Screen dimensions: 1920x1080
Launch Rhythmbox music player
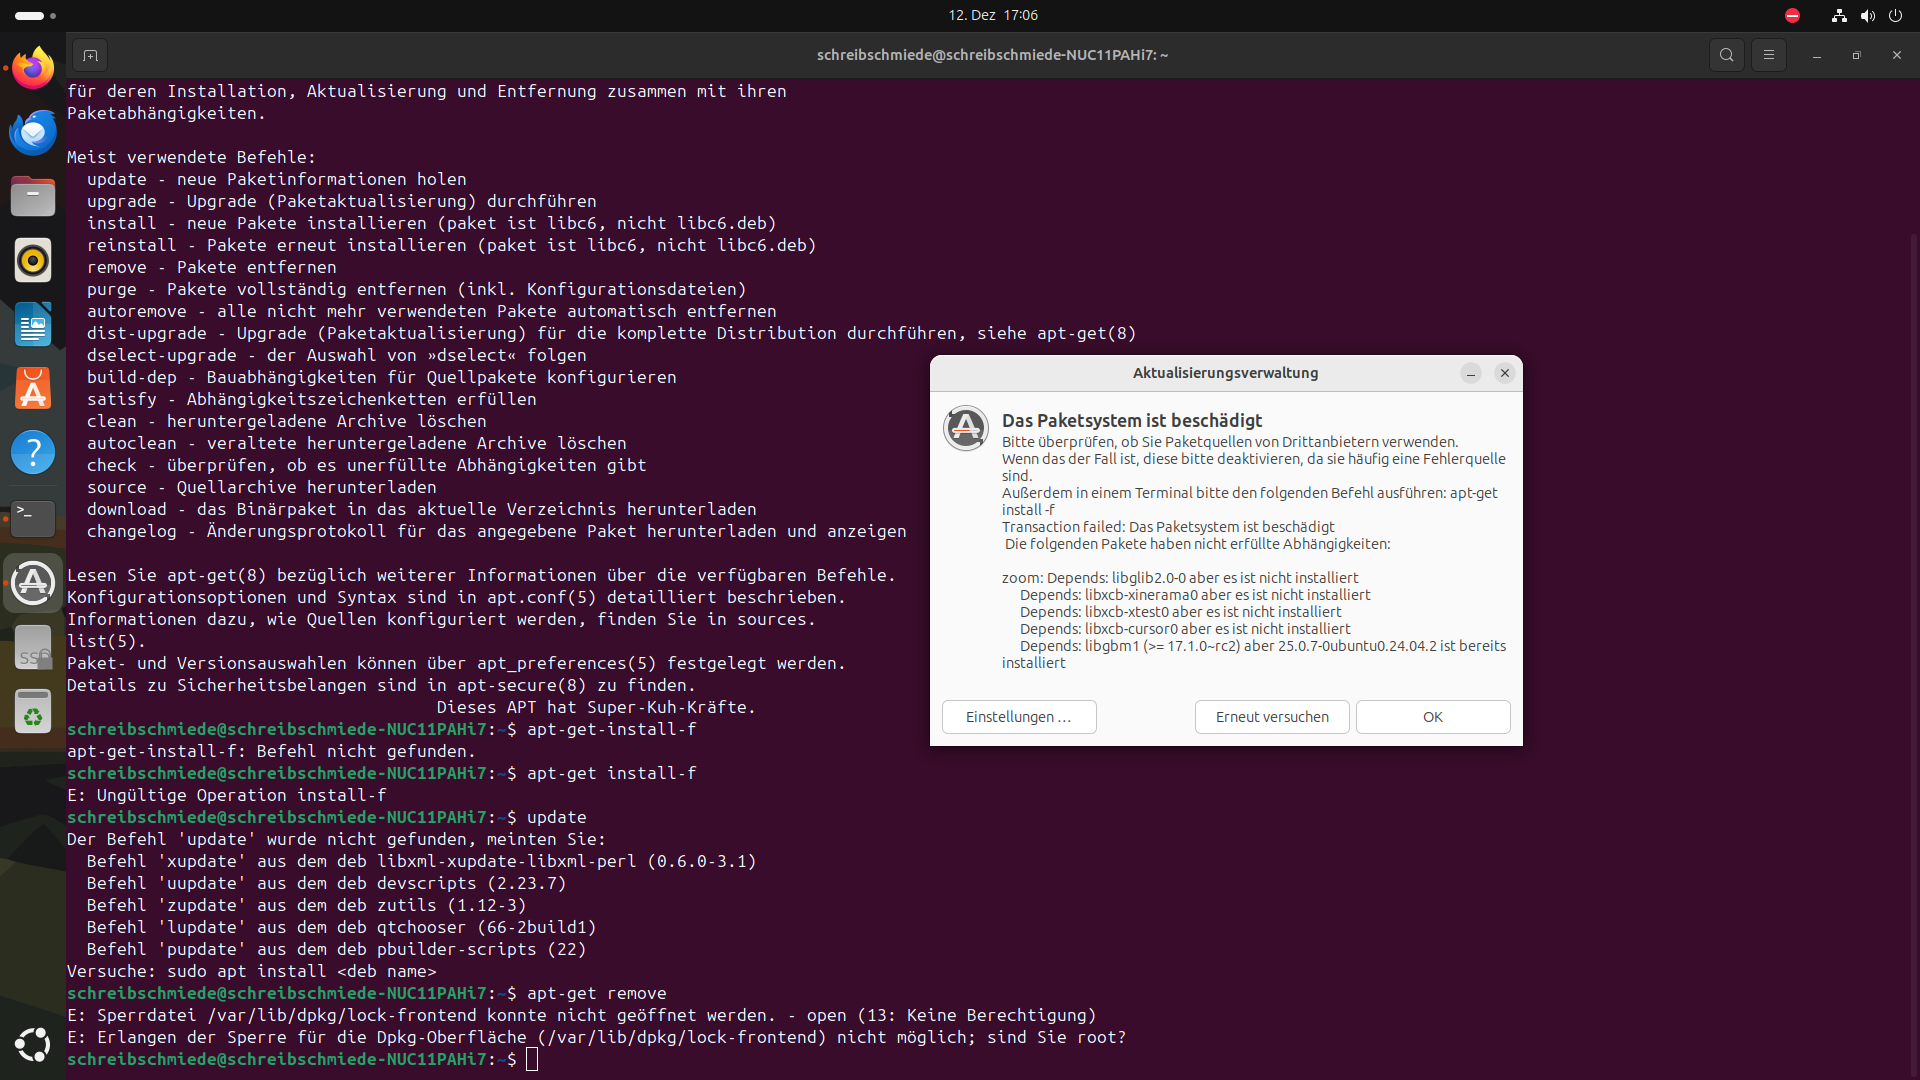point(33,260)
